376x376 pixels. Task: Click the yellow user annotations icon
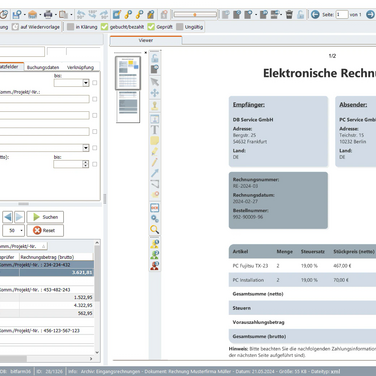[x=155, y=244]
